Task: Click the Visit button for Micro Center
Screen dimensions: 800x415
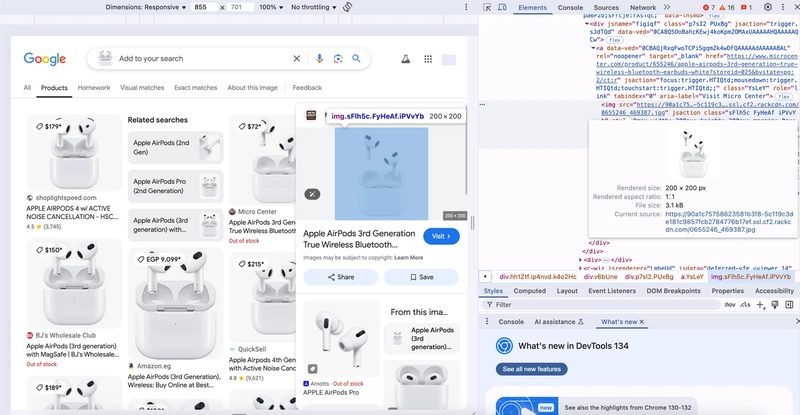Action: (x=441, y=236)
